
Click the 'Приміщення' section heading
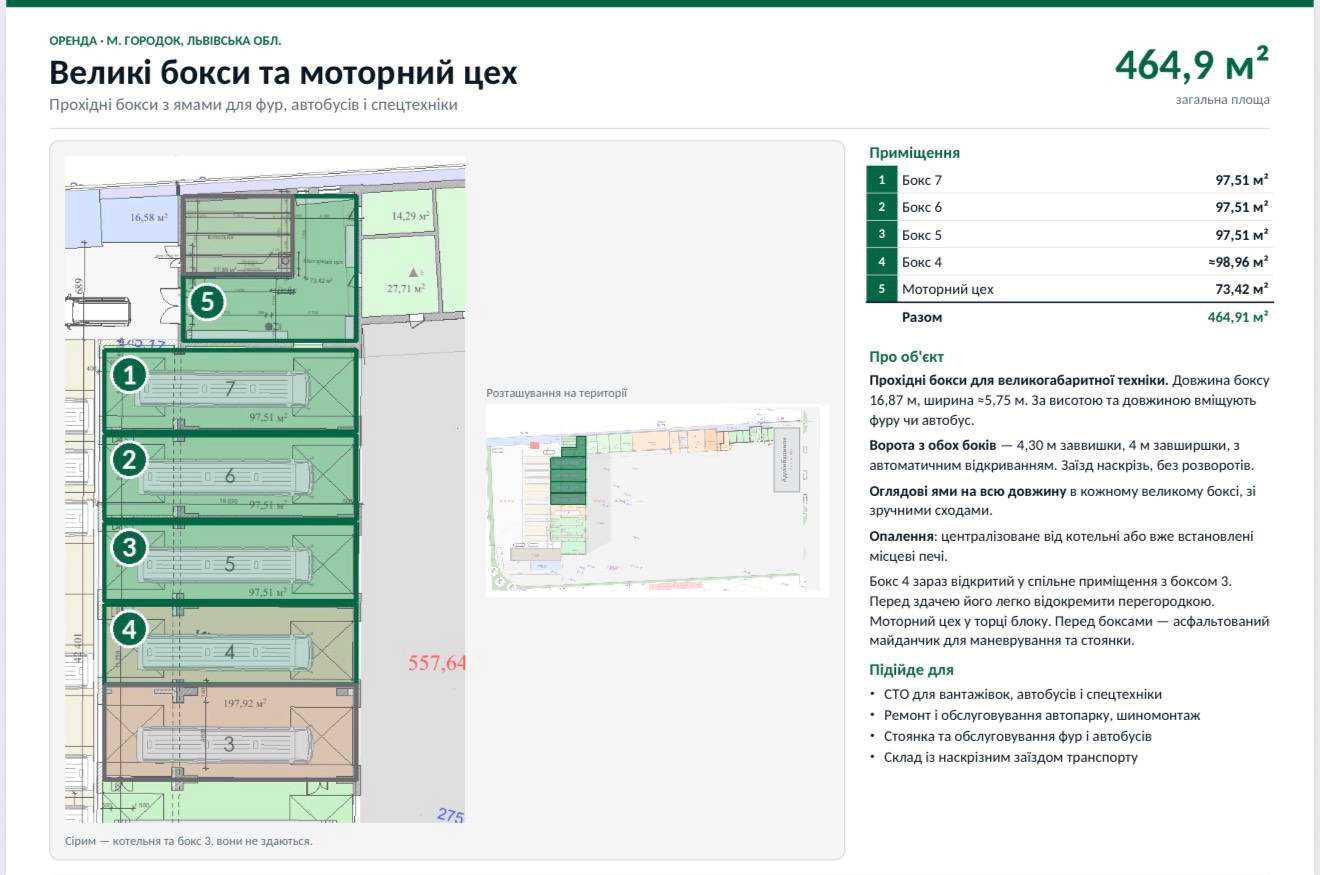pos(914,153)
